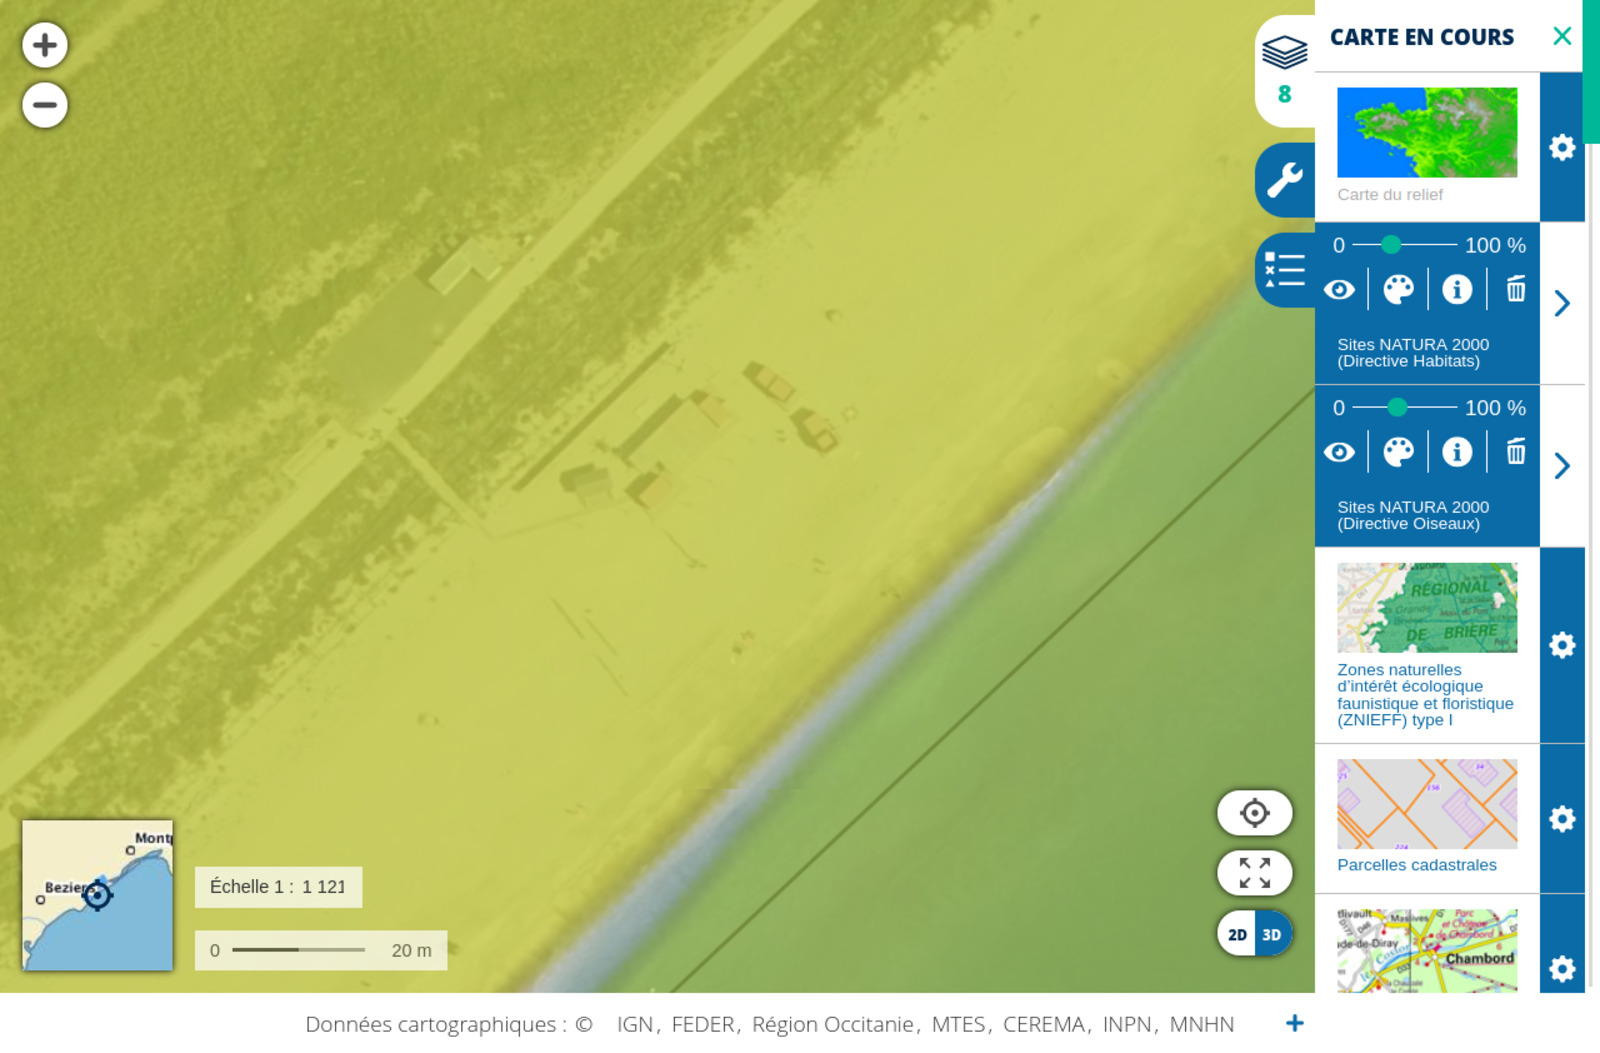Open the ZNIEFF type I layer link
Viewport: 1600px width, 1053px height.
[1425, 694]
